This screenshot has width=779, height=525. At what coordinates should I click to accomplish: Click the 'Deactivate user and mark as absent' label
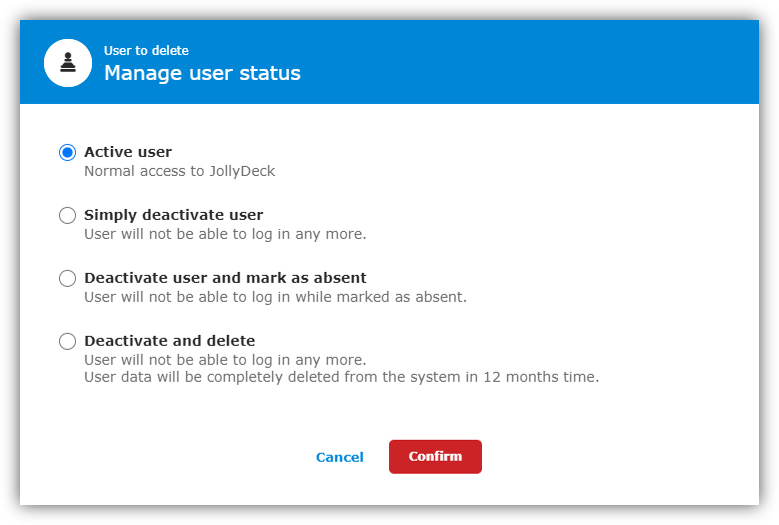click(225, 278)
